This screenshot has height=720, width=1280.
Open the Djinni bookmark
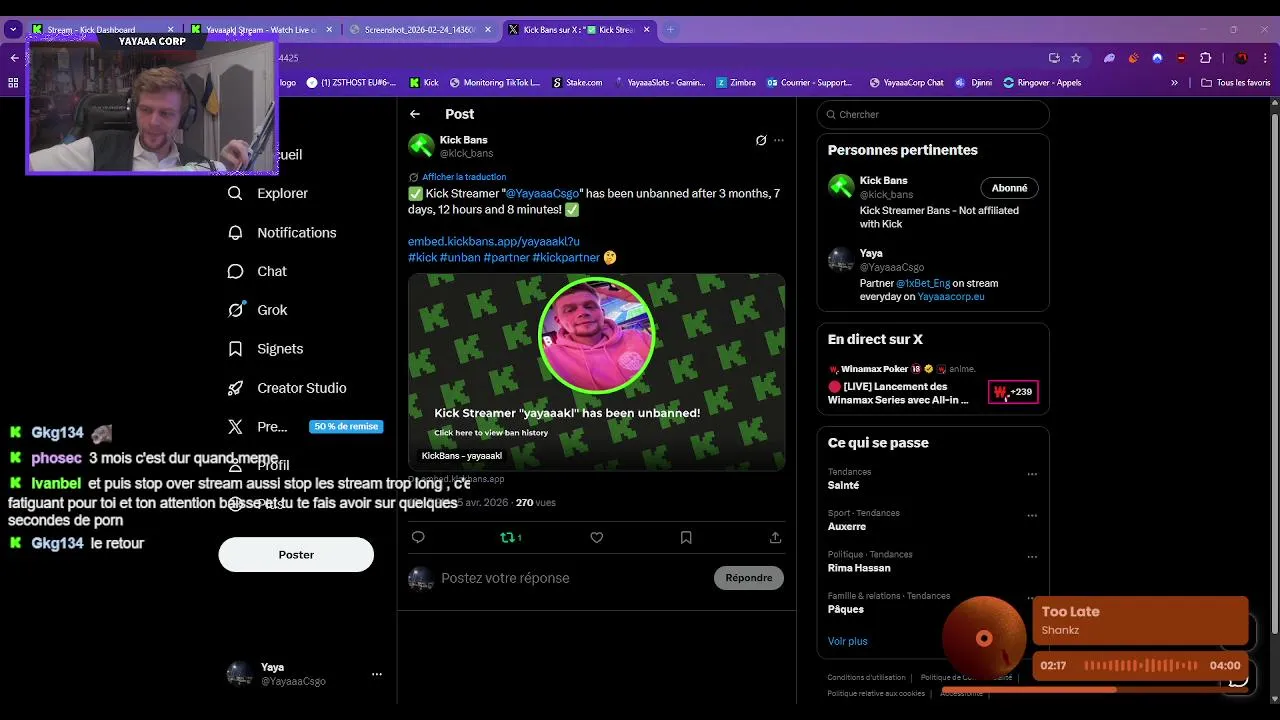pyautogui.click(x=974, y=83)
